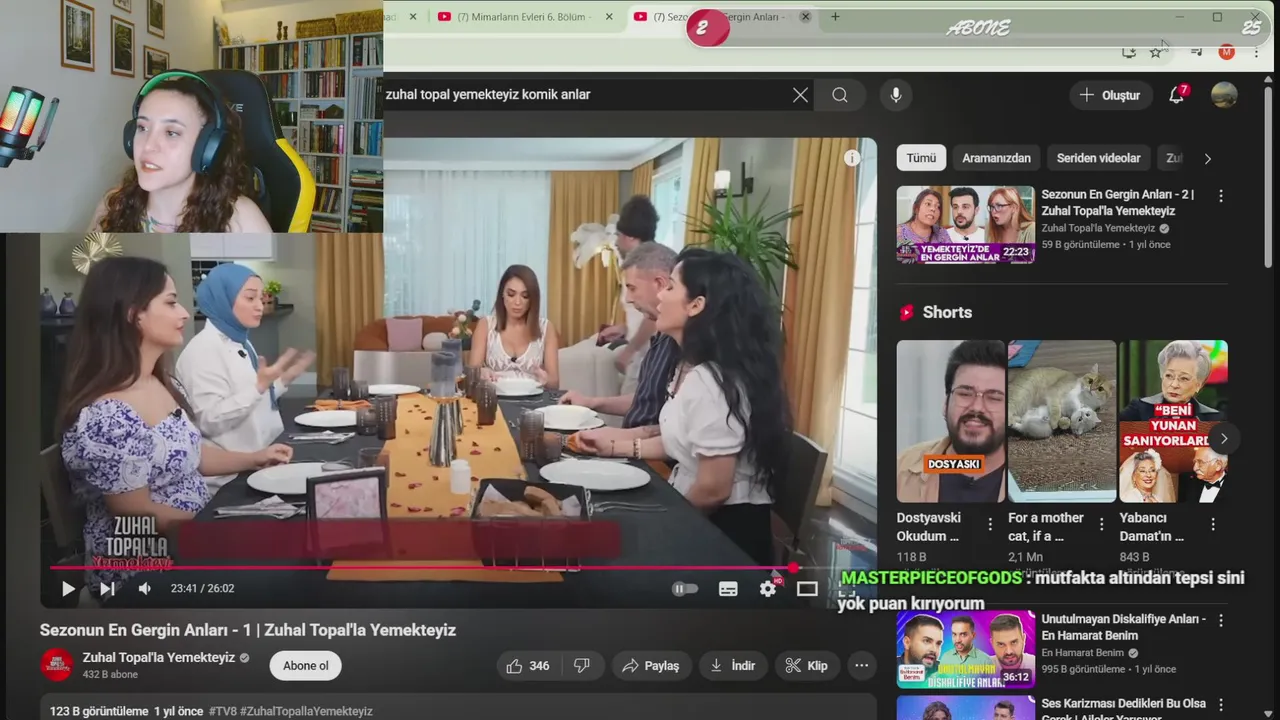Open the Sezonun En Gergin Anları - 2 title
1280x720 pixels.
pyautogui.click(x=1118, y=203)
